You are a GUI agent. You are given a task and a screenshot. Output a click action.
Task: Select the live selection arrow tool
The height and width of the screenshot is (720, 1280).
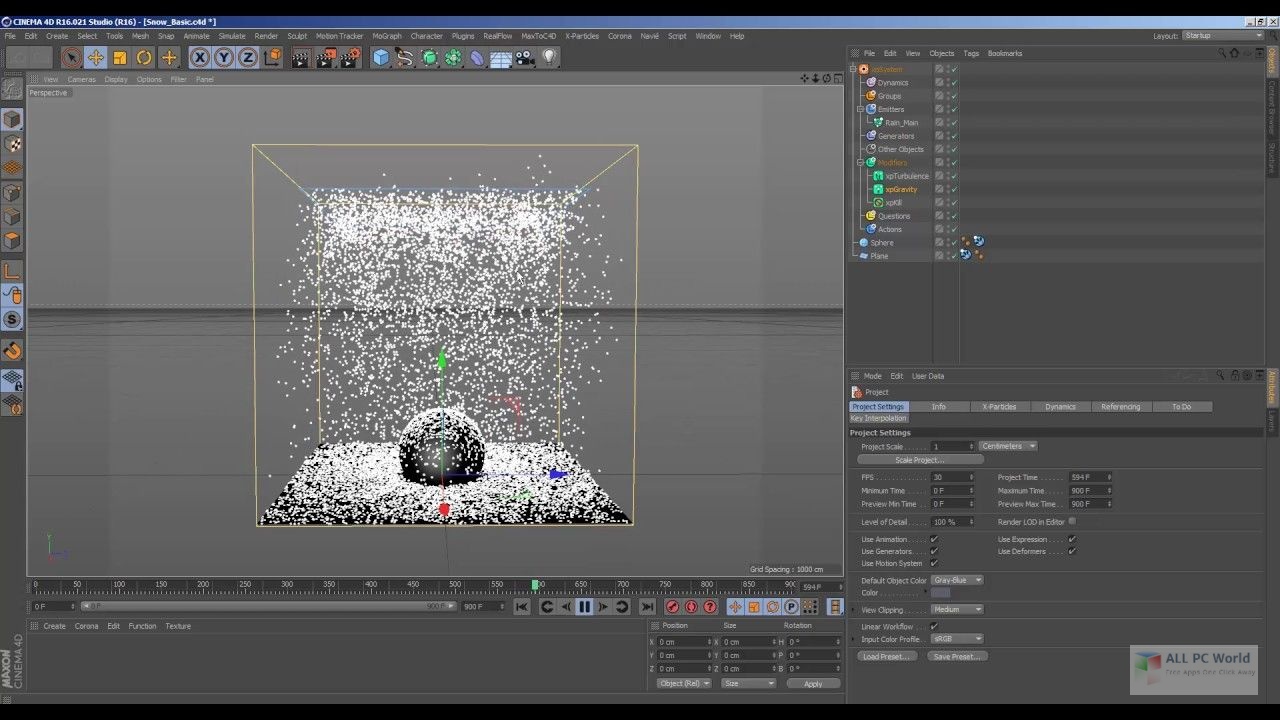click(x=71, y=58)
